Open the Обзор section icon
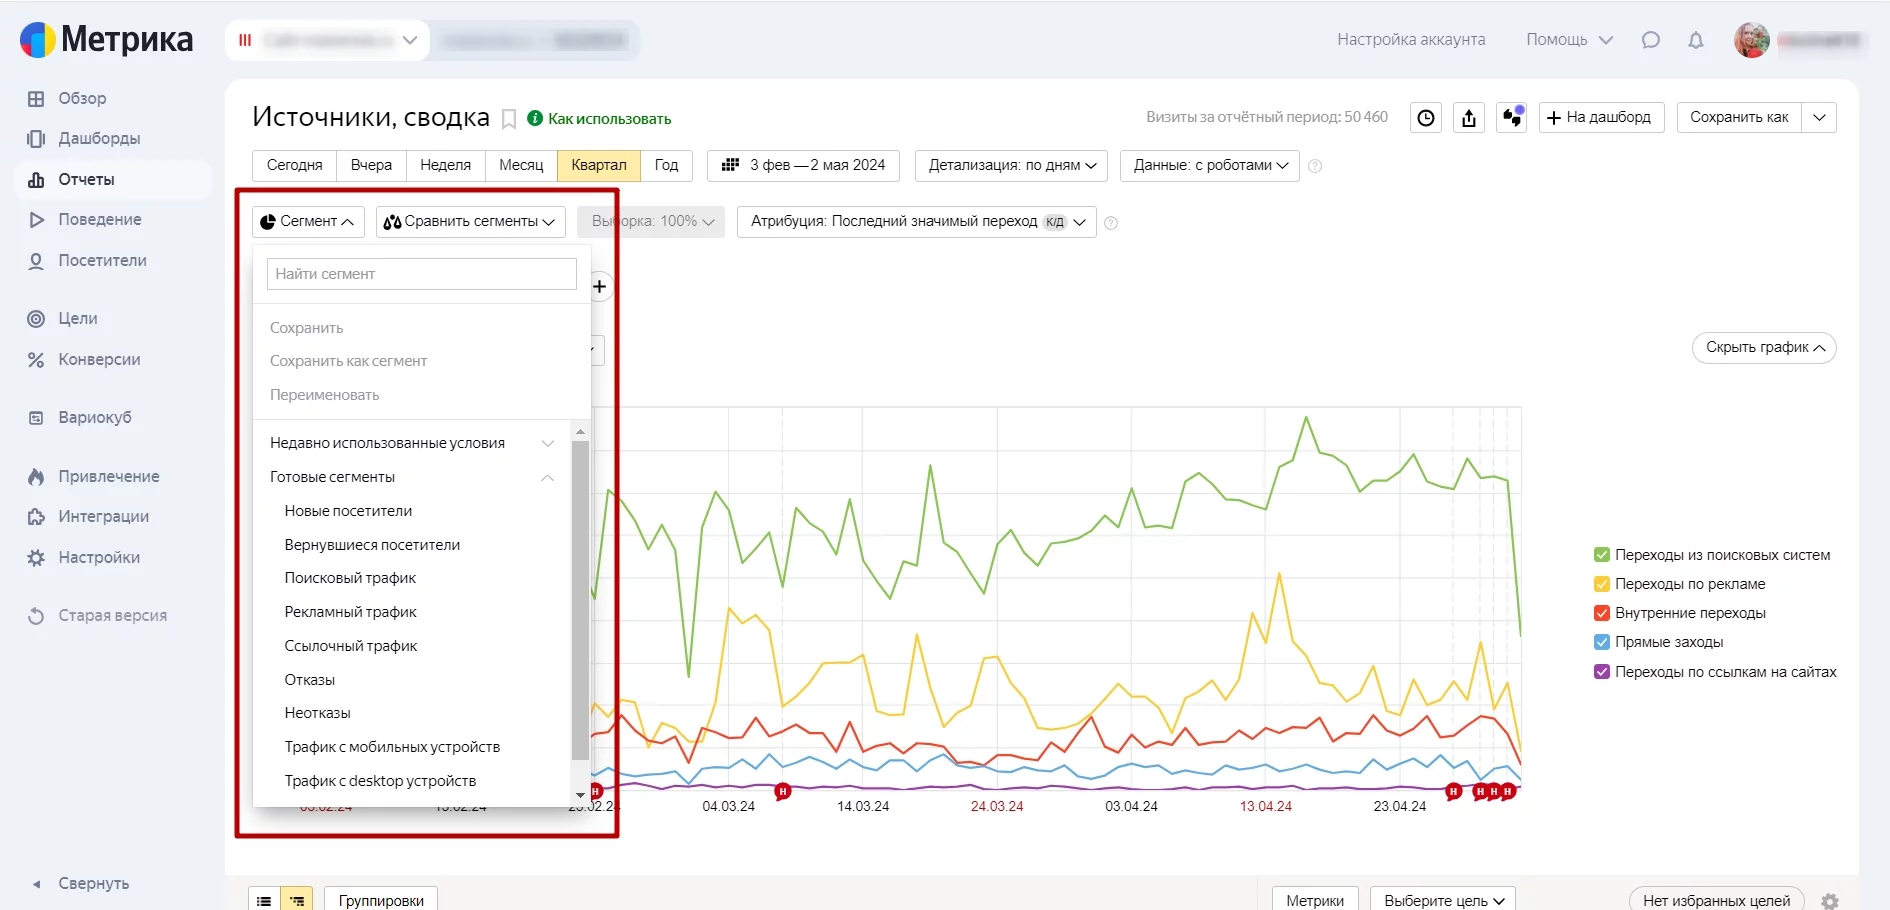1890x910 pixels. click(x=36, y=98)
